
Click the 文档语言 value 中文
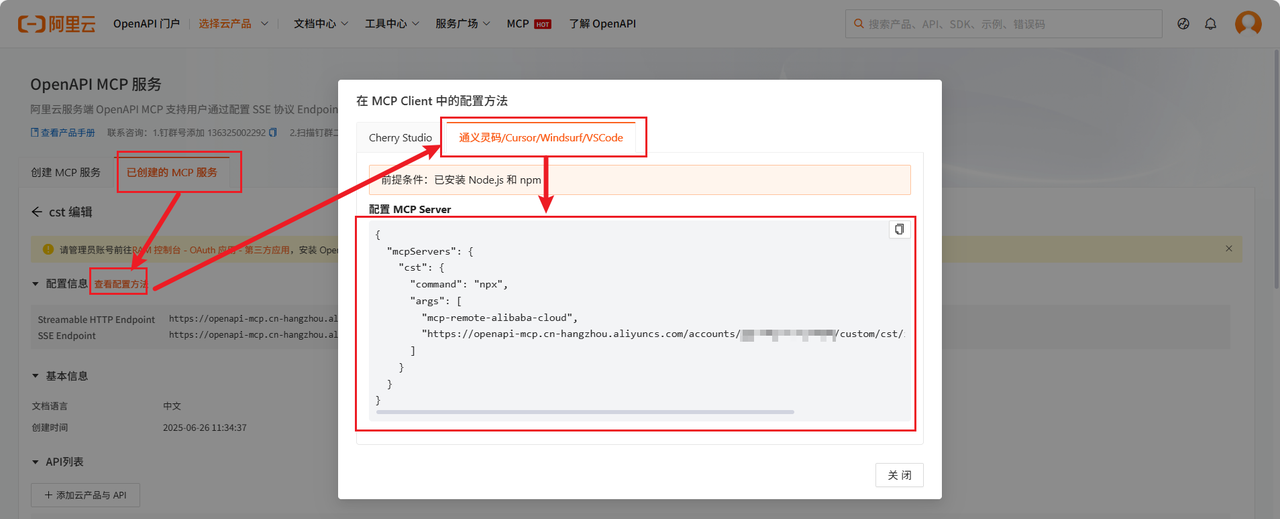pyautogui.click(x=172, y=407)
